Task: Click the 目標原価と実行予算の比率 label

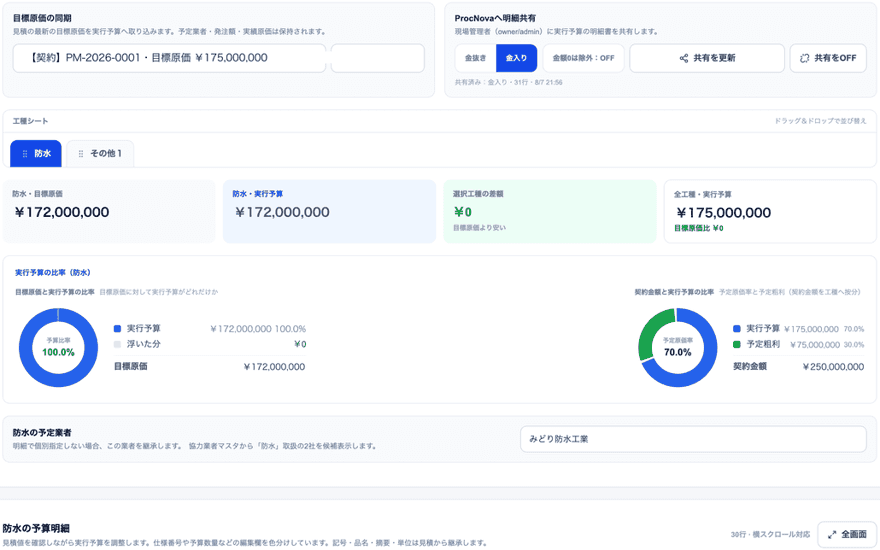Action: tap(54, 292)
